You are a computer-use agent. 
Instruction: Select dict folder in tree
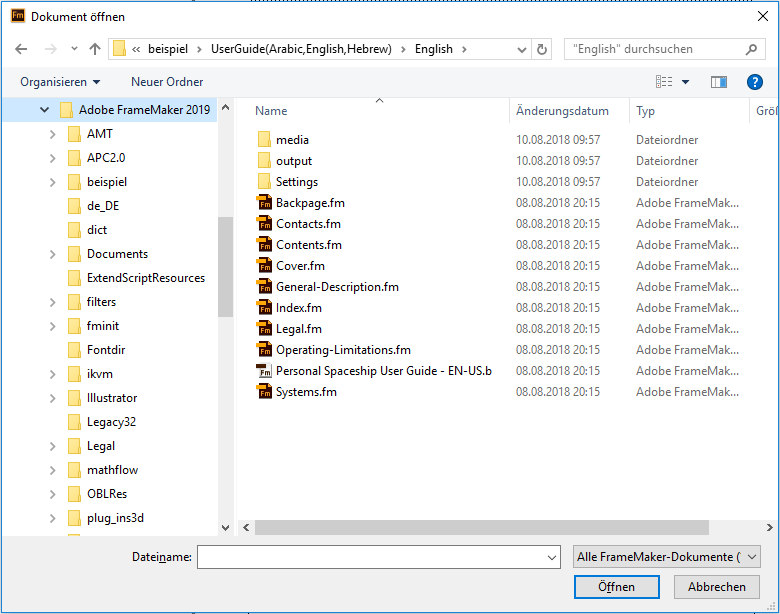pos(97,230)
